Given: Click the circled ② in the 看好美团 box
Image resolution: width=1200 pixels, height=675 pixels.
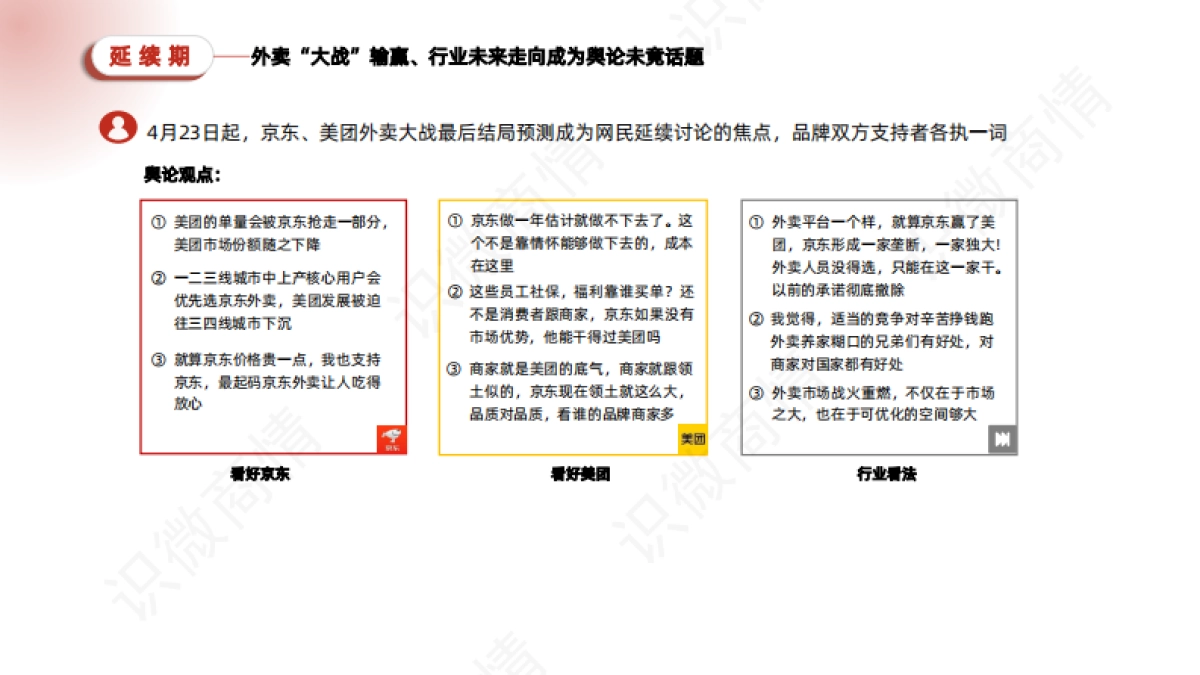Looking at the screenshot, I should pyautogui.click(x=455, y=292).
